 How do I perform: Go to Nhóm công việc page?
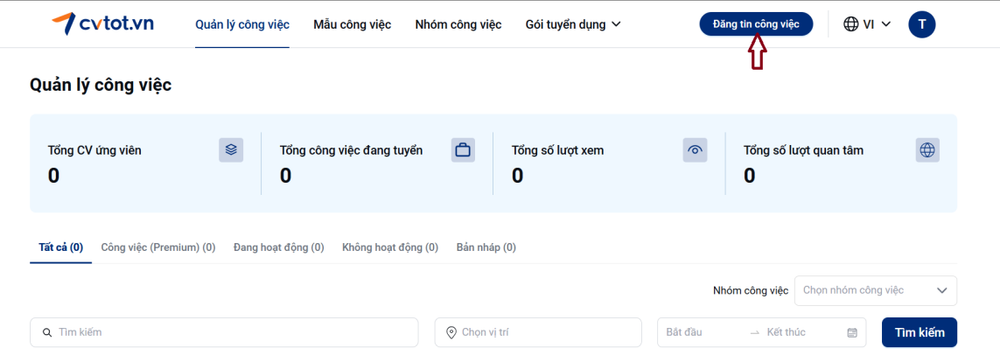[458, 25]
